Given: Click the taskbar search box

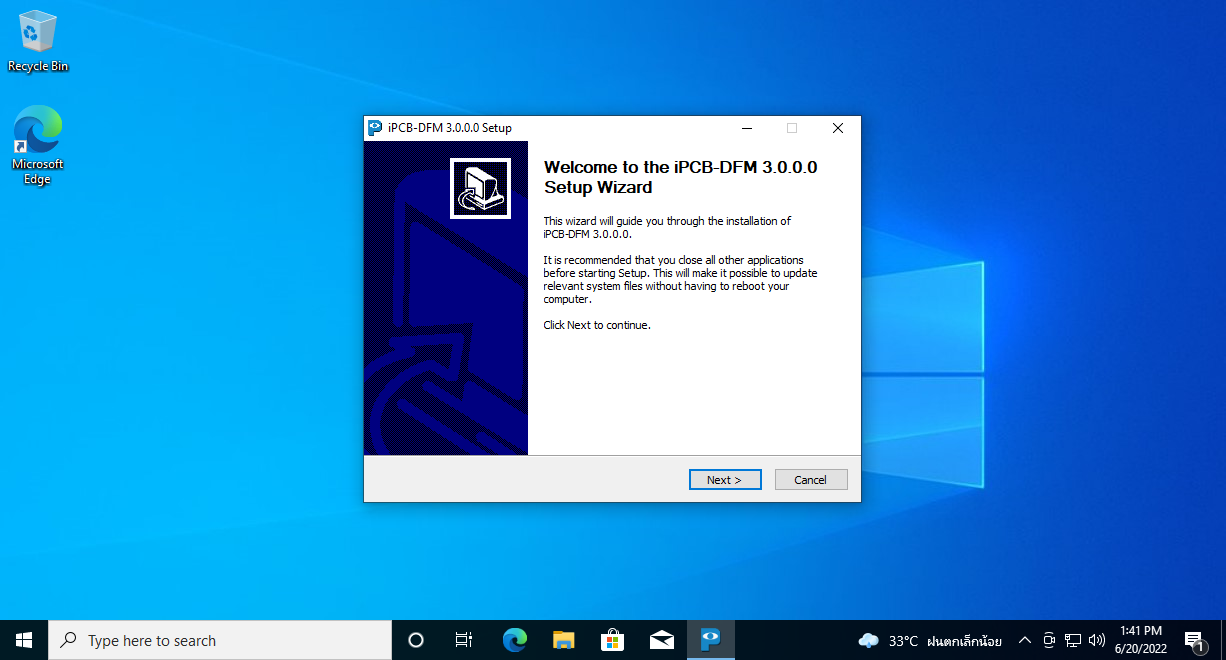Looking at the screenshot, I should tap(220, 640).
